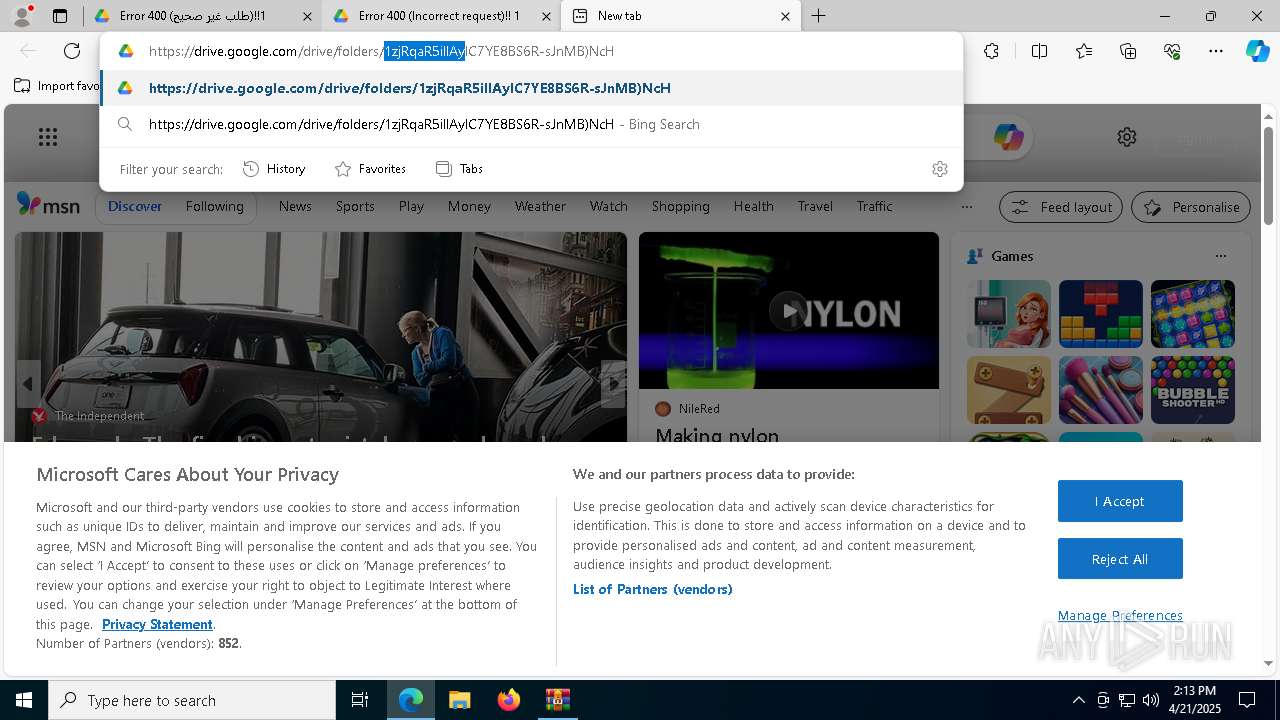Open more MSN navigation categories ellipsis
1280x720 pixels.
point(966,207)
